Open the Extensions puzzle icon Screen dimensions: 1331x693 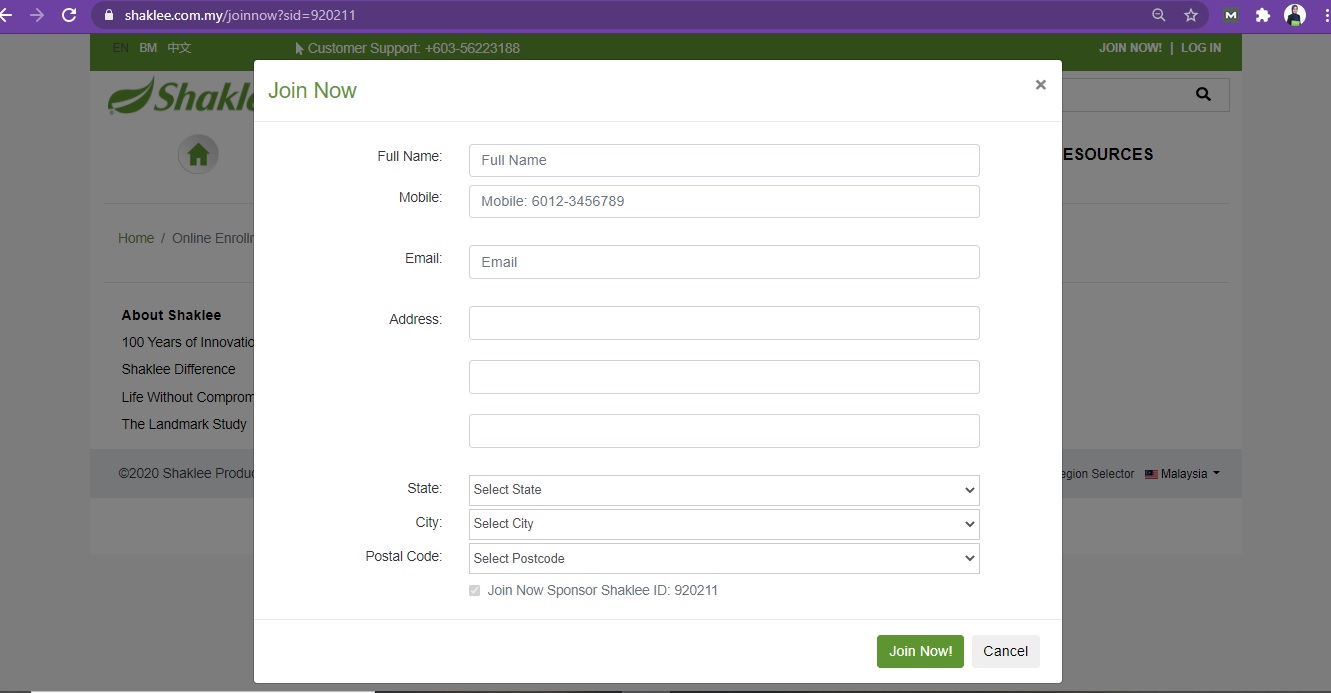1263,15
